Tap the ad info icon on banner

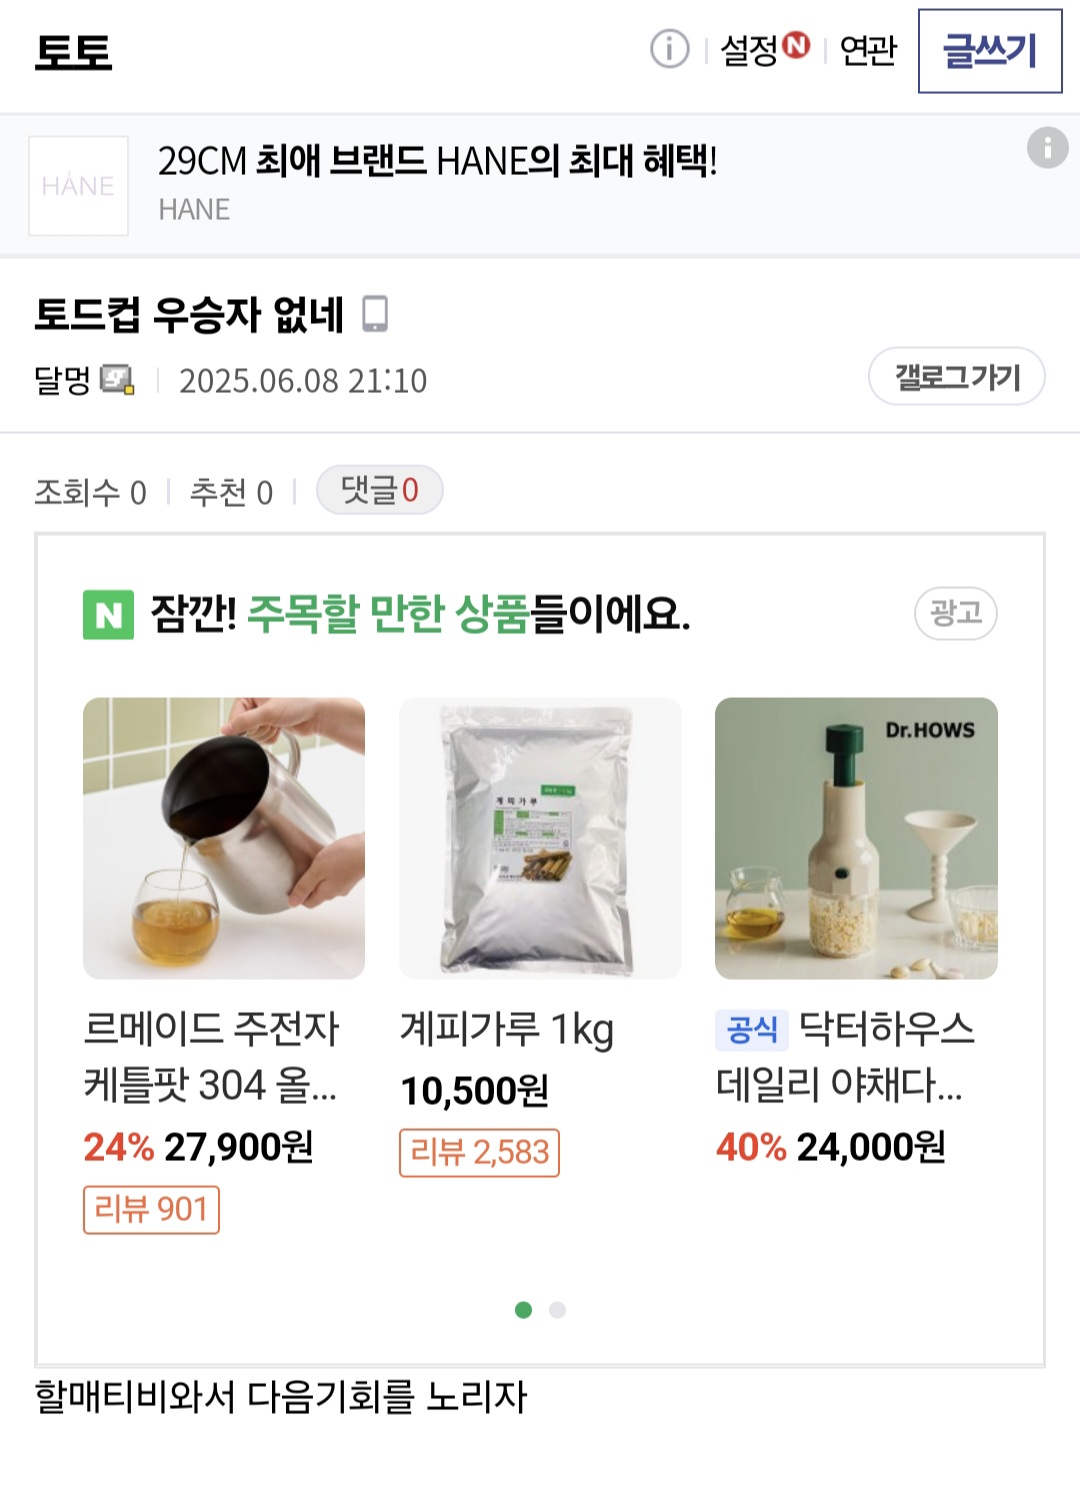tap(1047, 148)
